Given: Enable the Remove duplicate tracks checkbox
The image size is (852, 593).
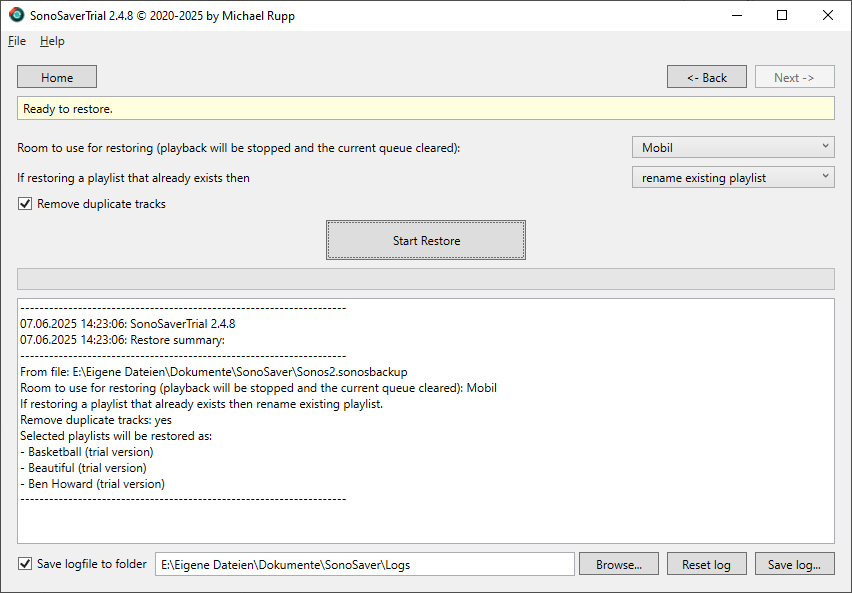Looking at the screenshot, I should tap(24, 204).
